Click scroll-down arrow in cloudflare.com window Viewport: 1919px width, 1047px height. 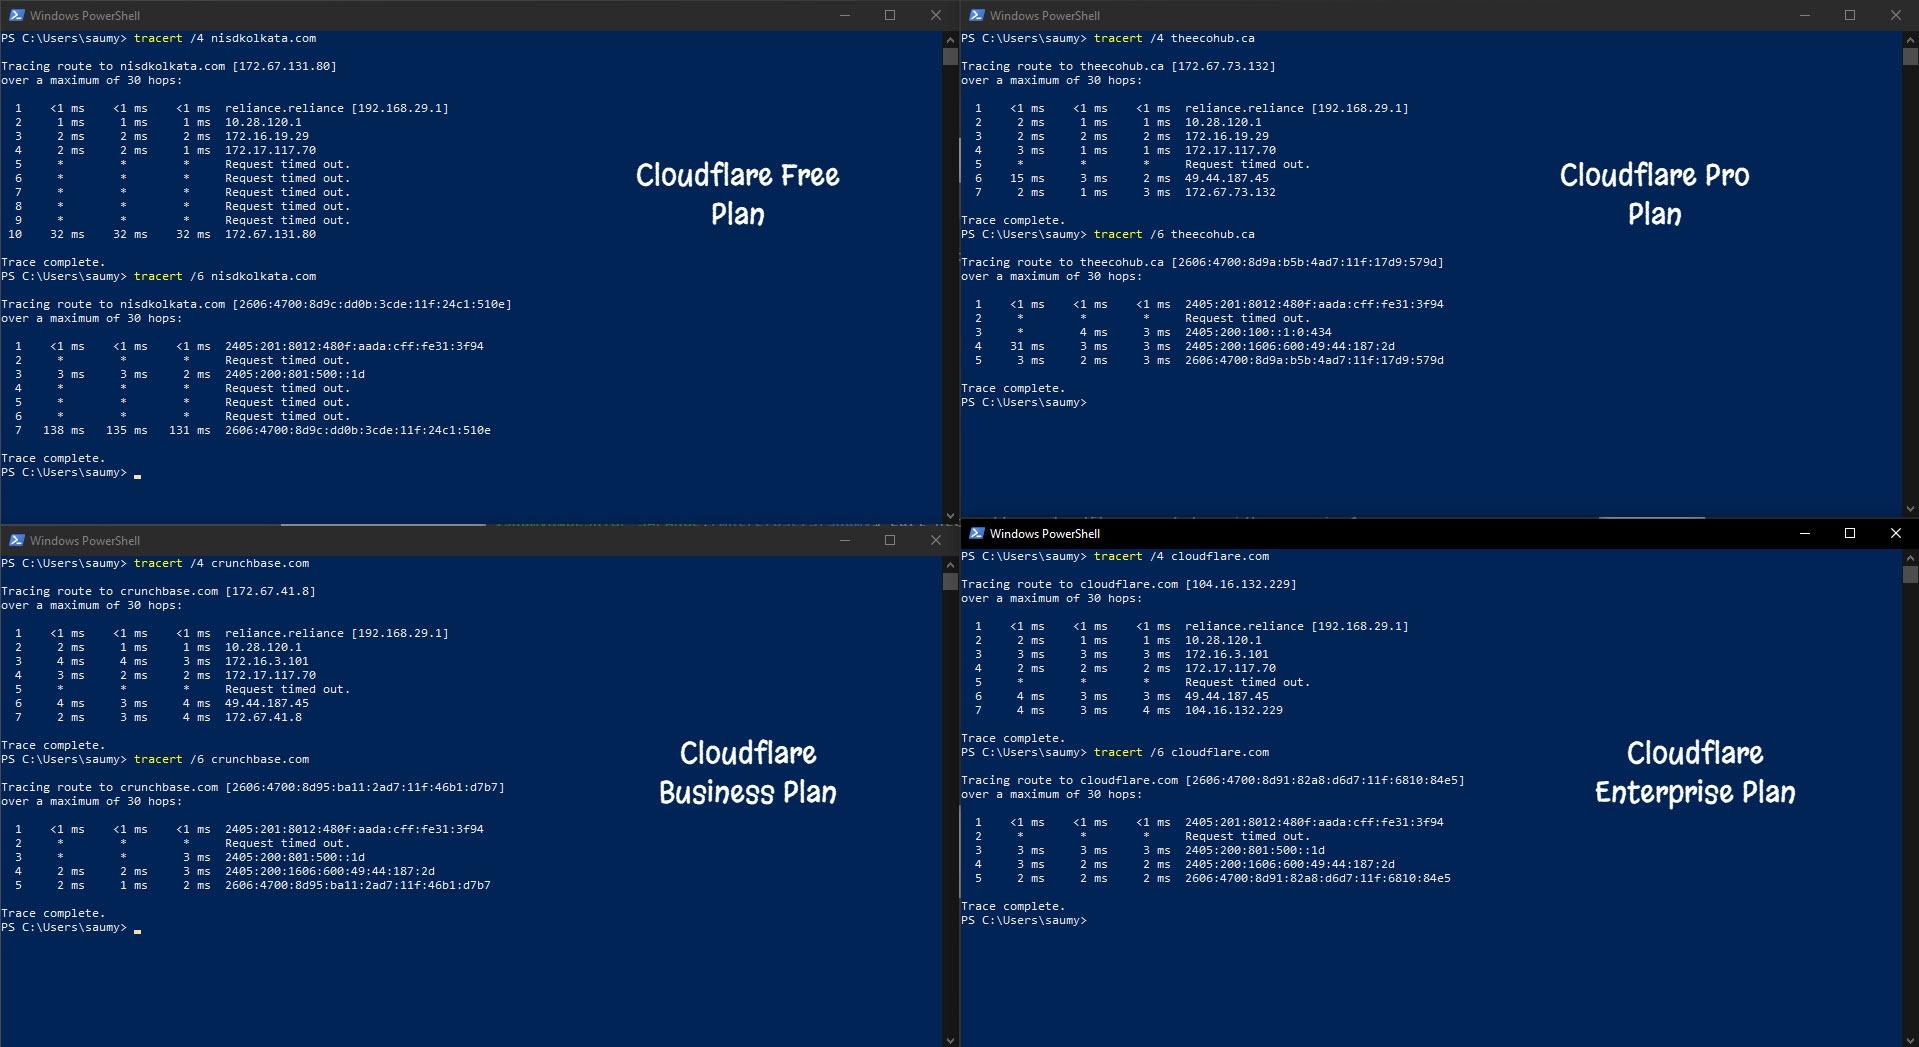pos(1910,1039)
